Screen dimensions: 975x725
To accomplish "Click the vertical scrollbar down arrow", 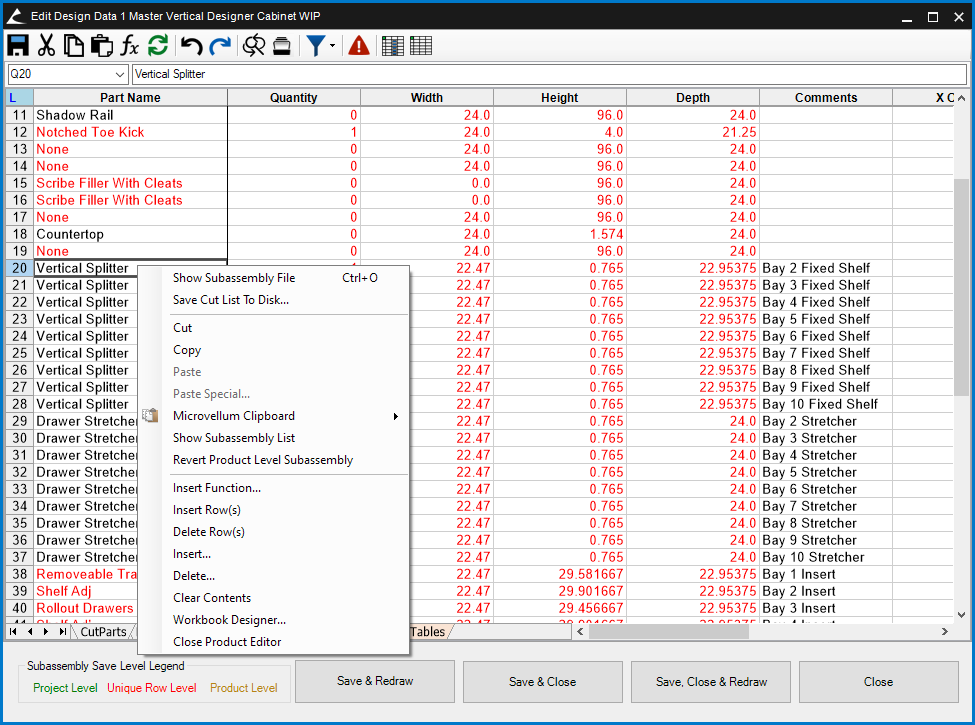I will [x=962, y=615].
